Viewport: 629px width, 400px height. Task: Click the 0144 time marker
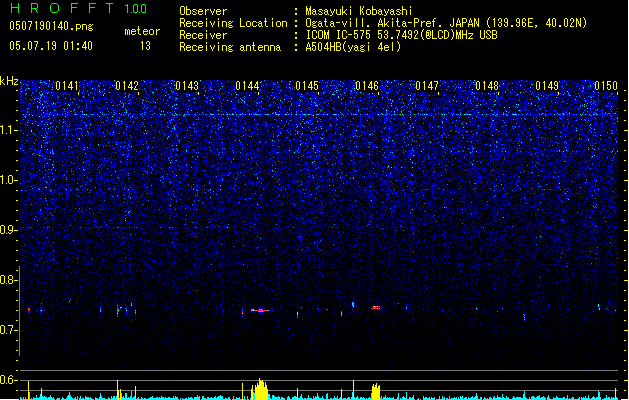247,86
